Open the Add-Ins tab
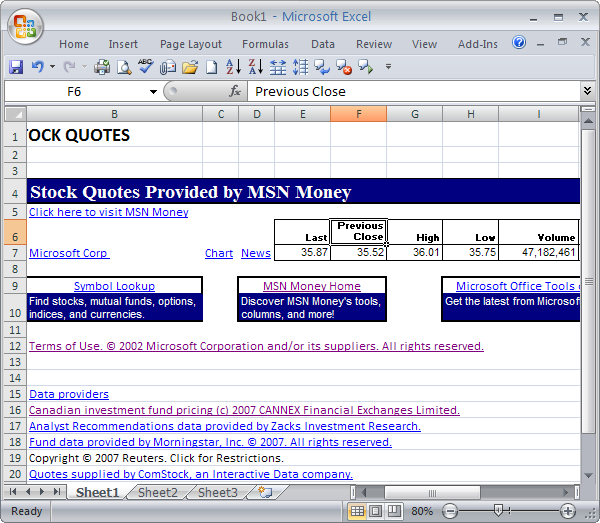Viewport: 600px width, 523px height. [478, 44]
